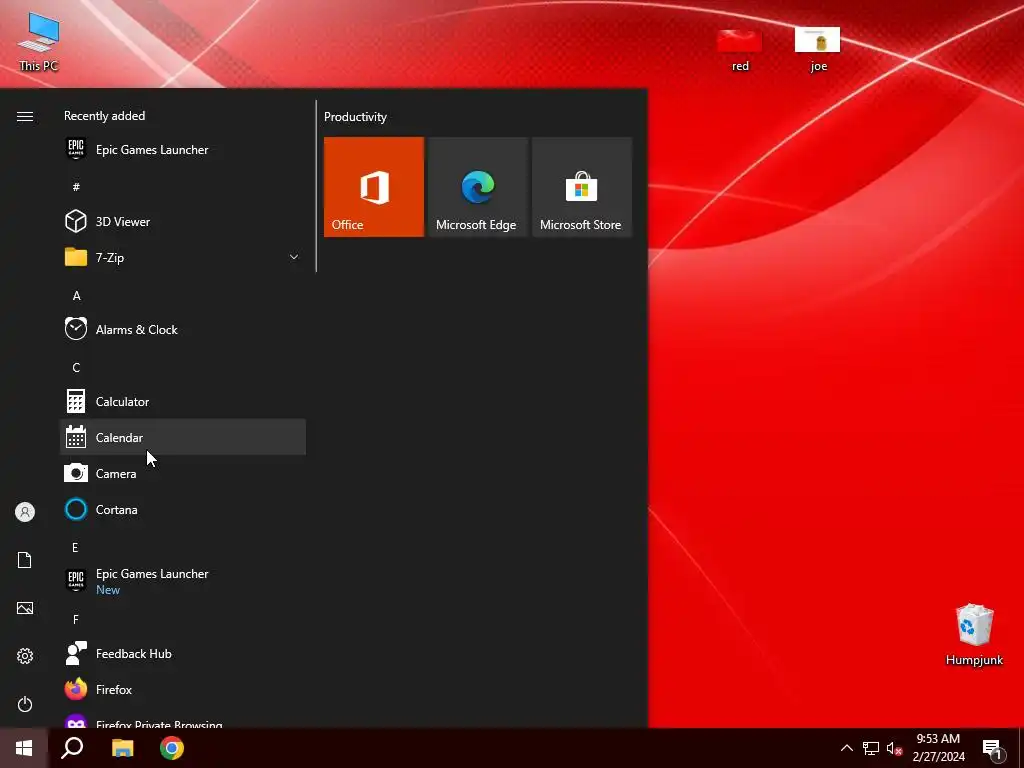1024x768 pixels.
Task: Click the 'A' letter header
Action: pyautogui.click(x=76, y=296)
